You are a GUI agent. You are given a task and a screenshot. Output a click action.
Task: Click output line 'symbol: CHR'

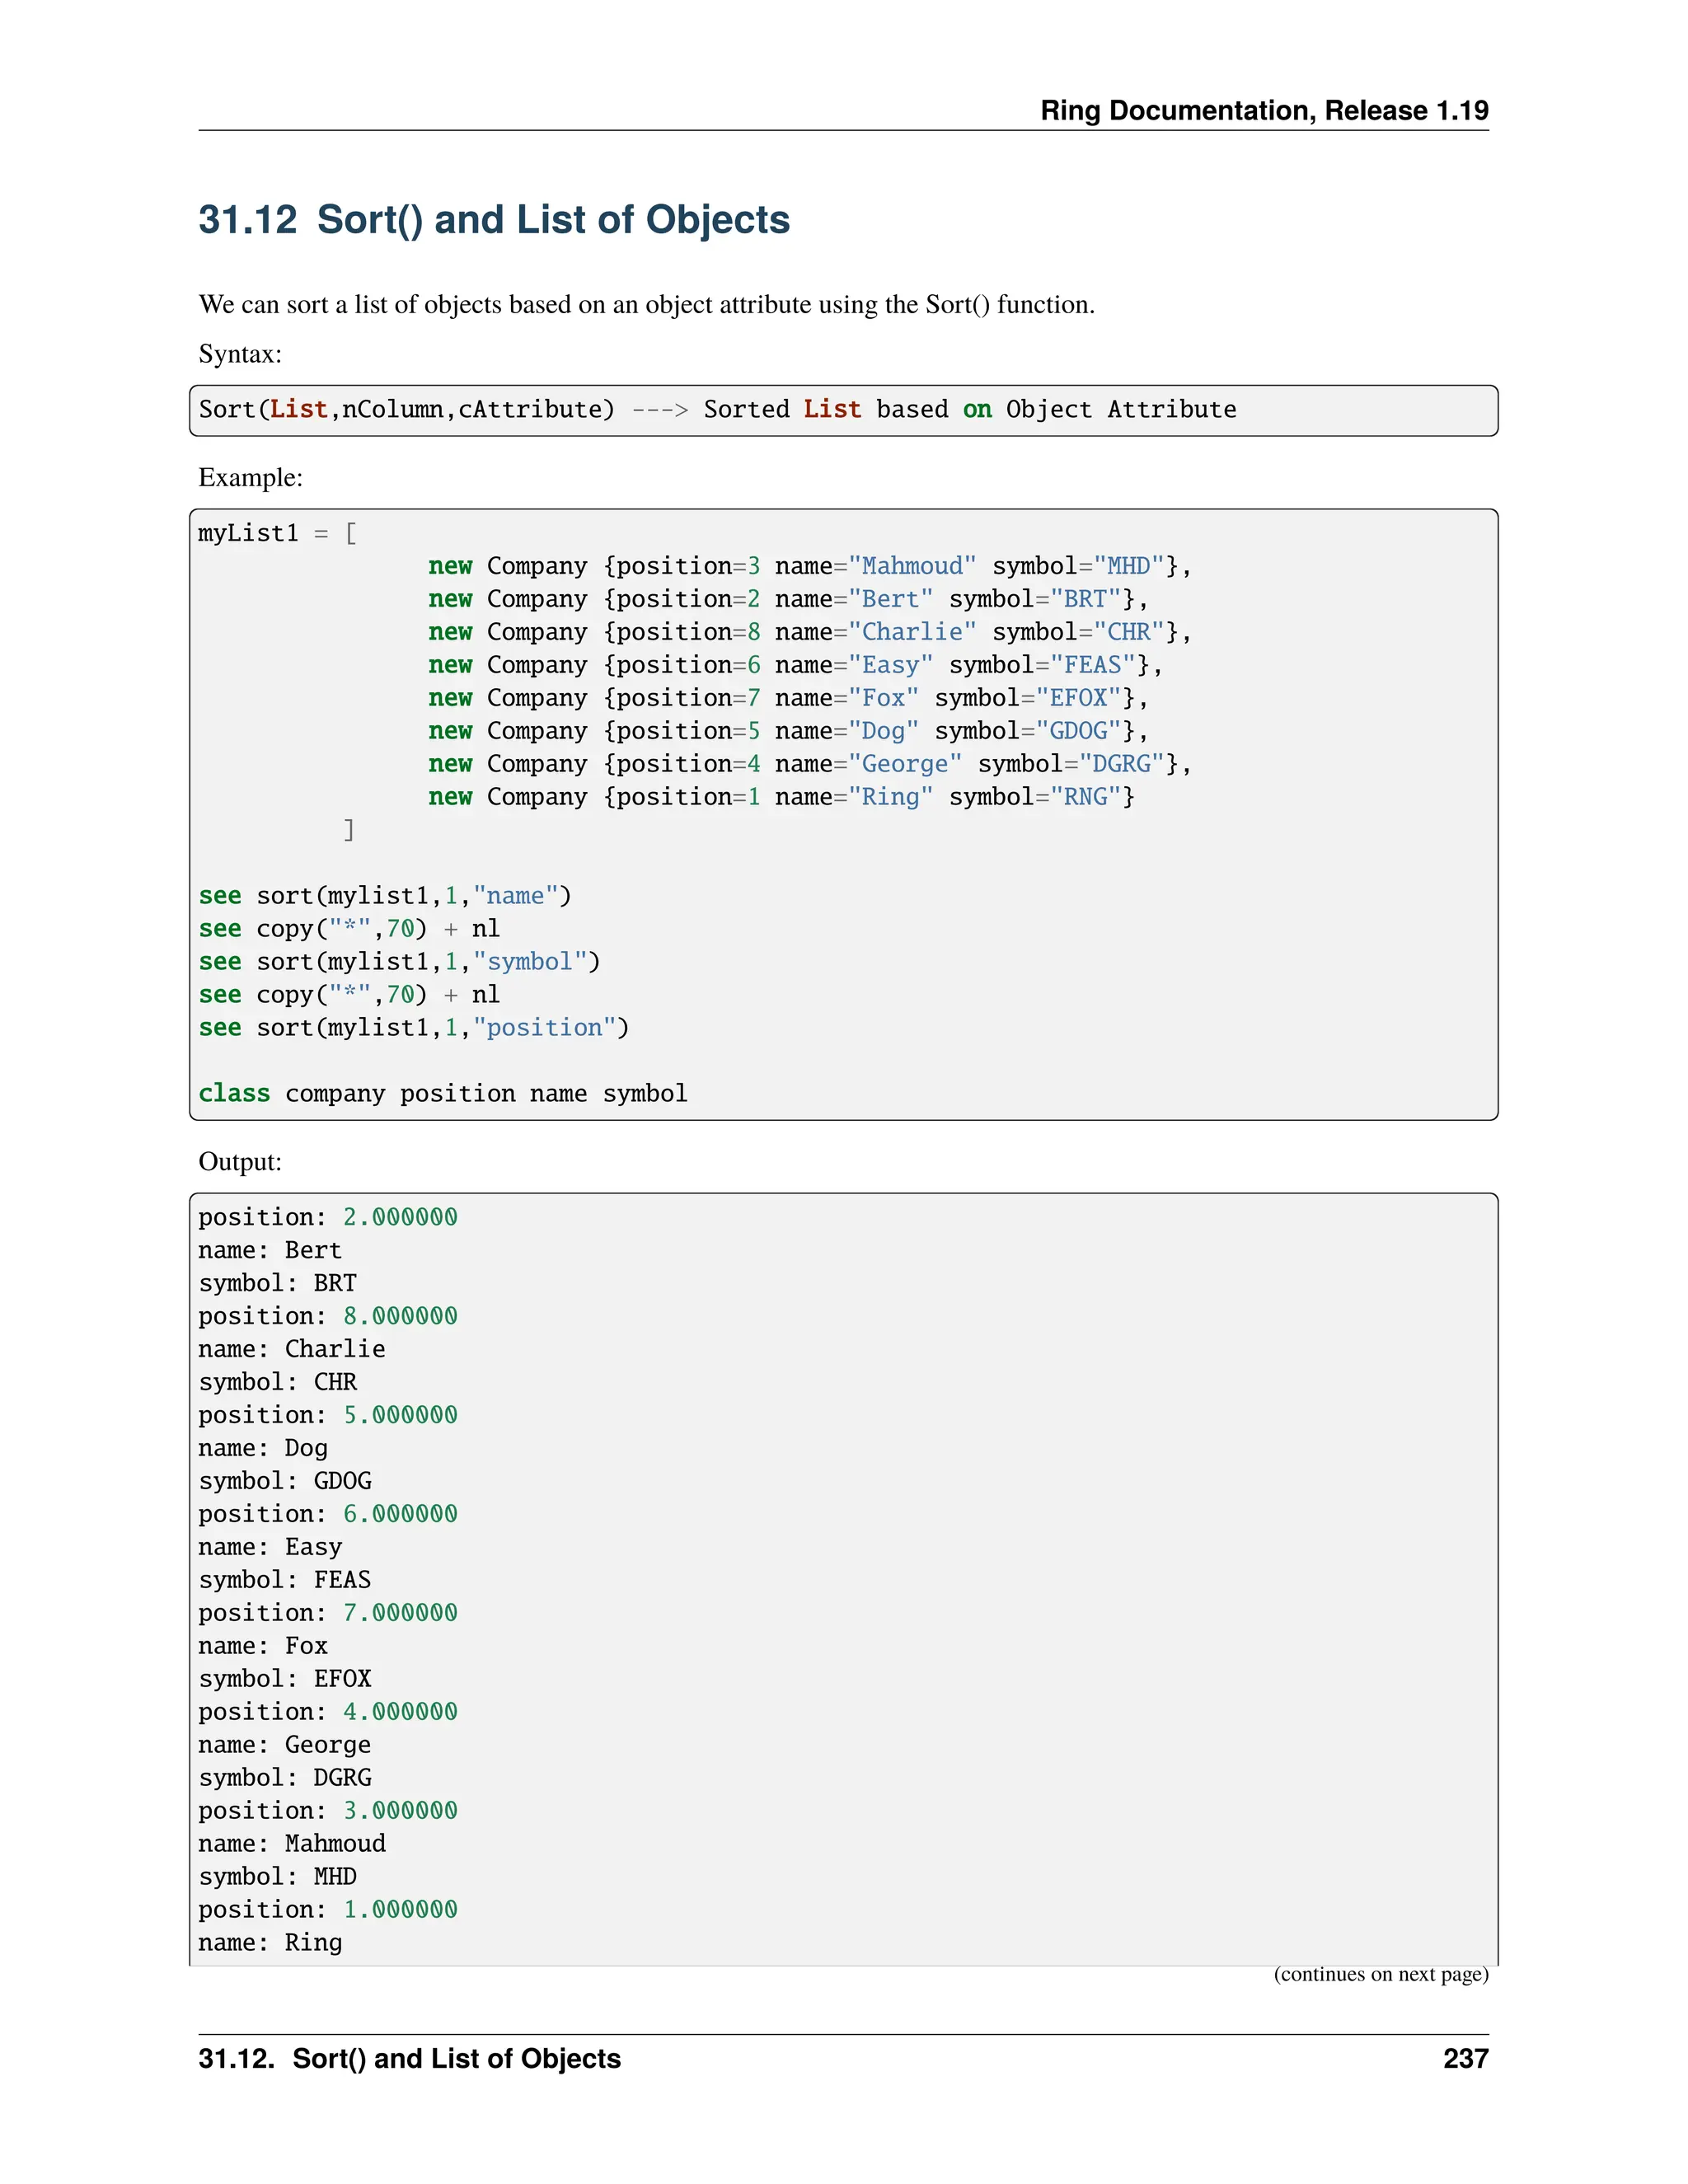click(277, 1383)
